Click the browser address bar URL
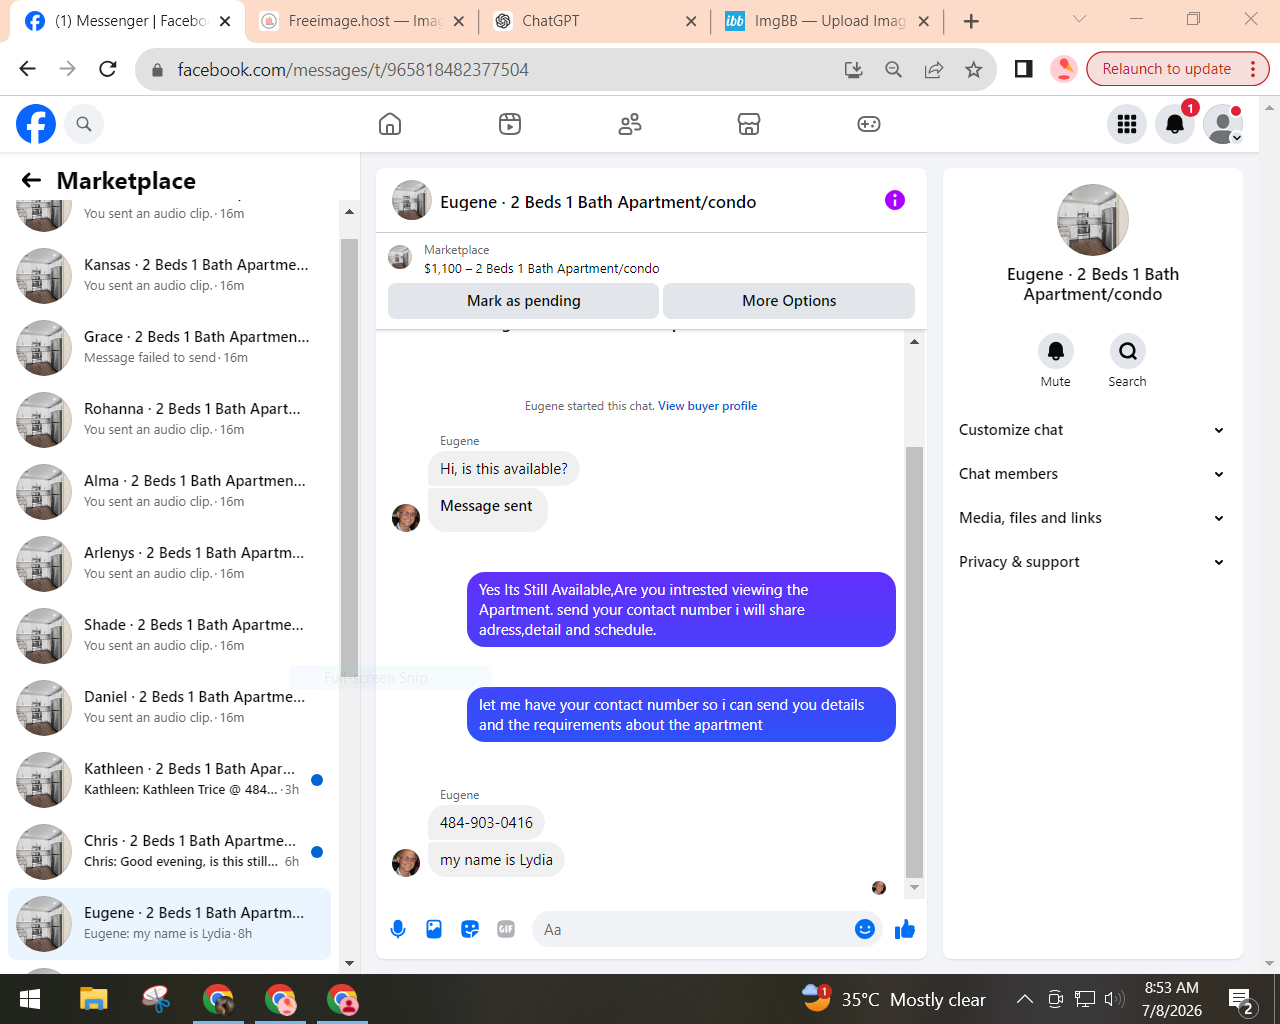 [x=353, y=69]
